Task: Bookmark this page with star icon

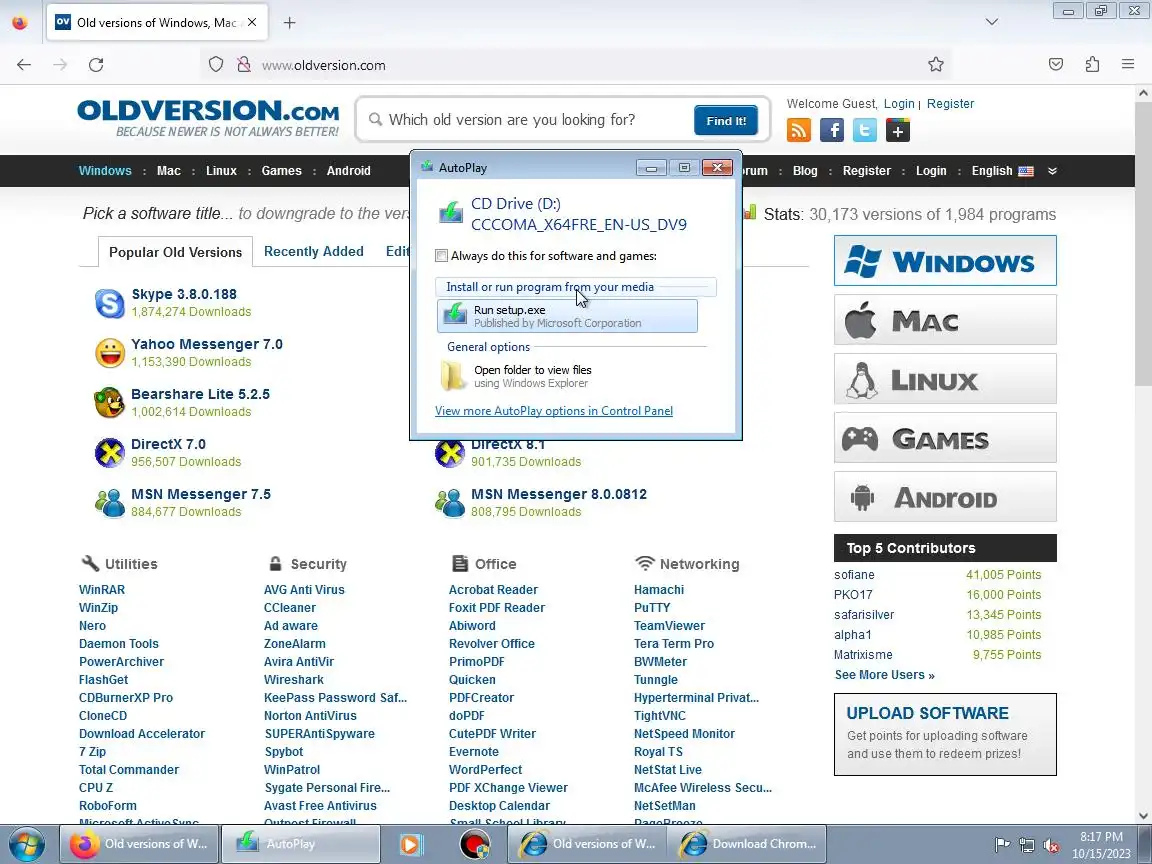Action: tap(935, 65)
